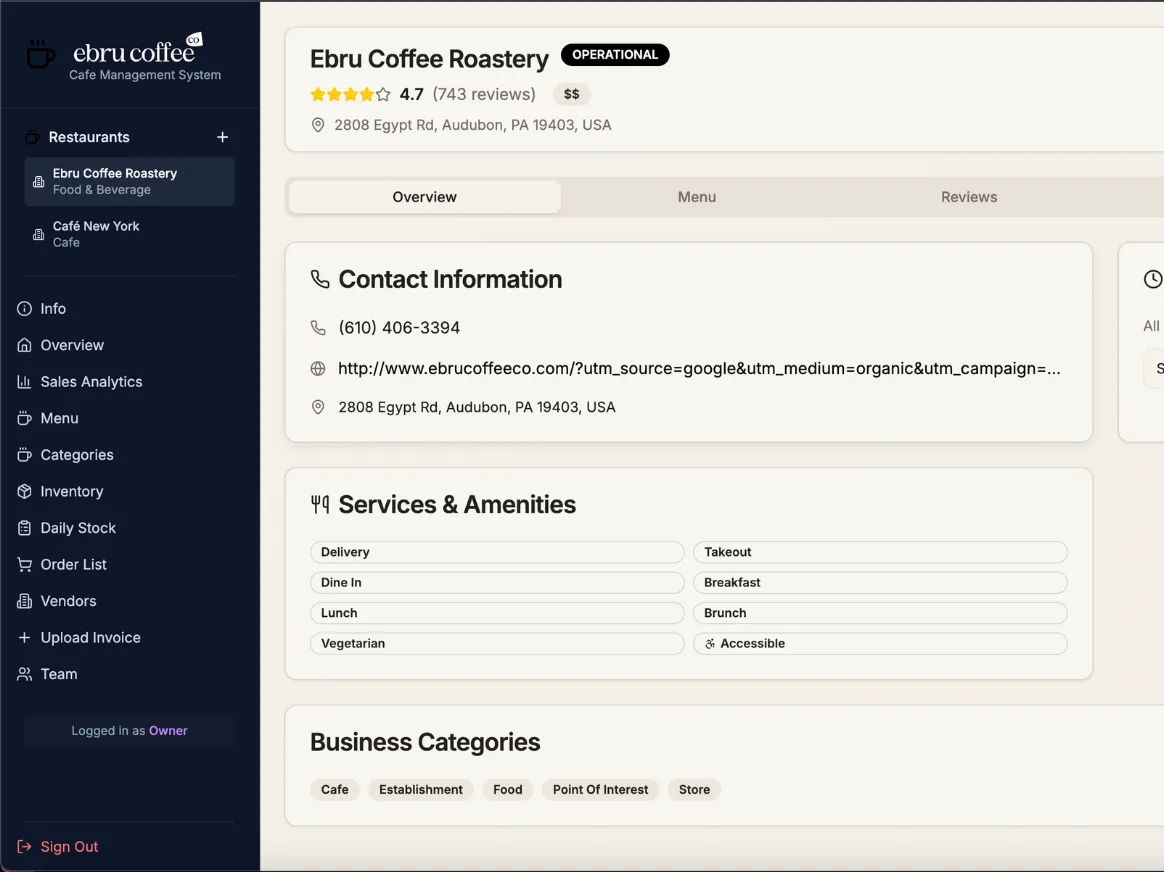Viewport: 1164px width, 872px height.
Task: Open the Reviews tab
Action: point(968,197)
